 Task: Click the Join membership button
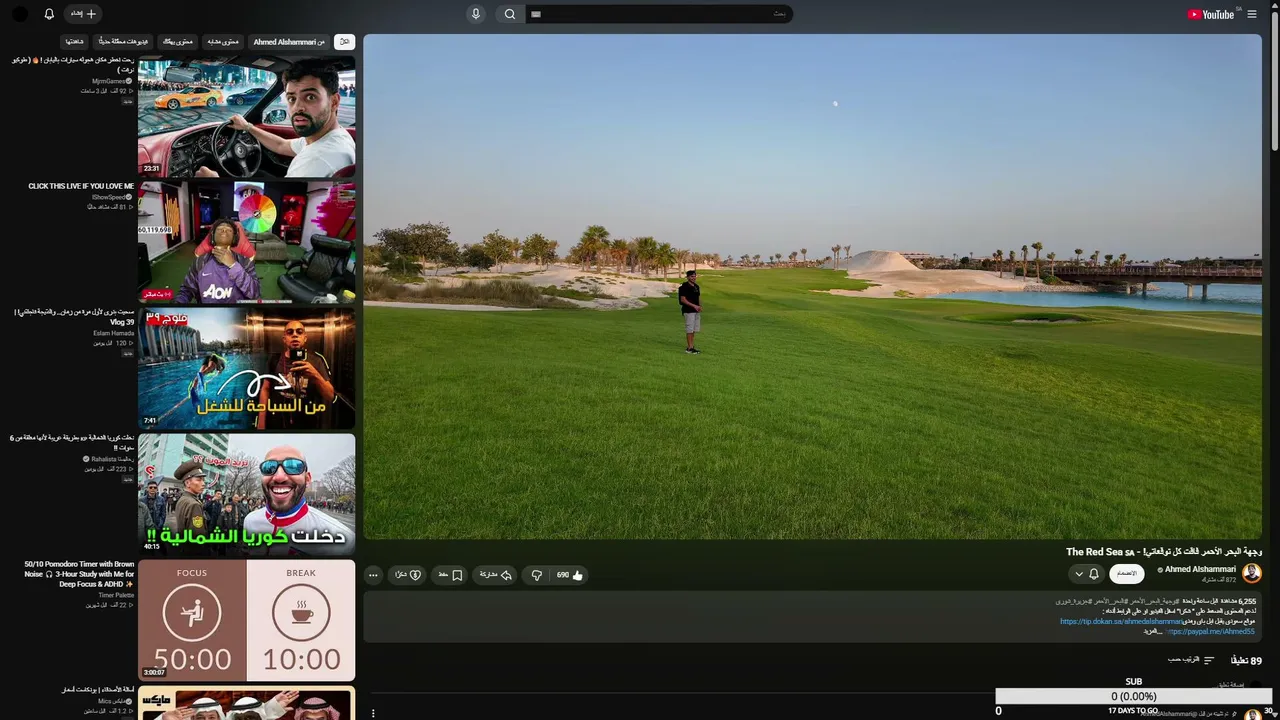(1127, 574)
